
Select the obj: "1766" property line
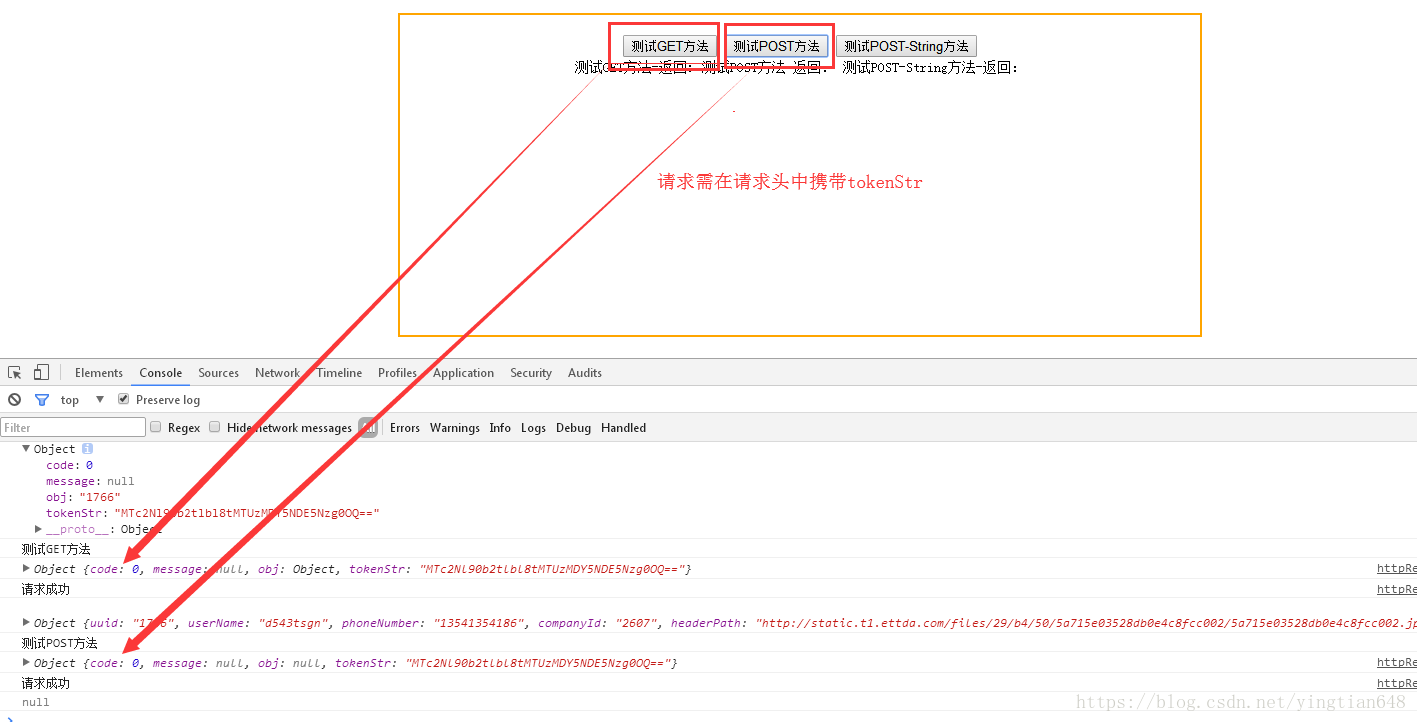(83, 497)
